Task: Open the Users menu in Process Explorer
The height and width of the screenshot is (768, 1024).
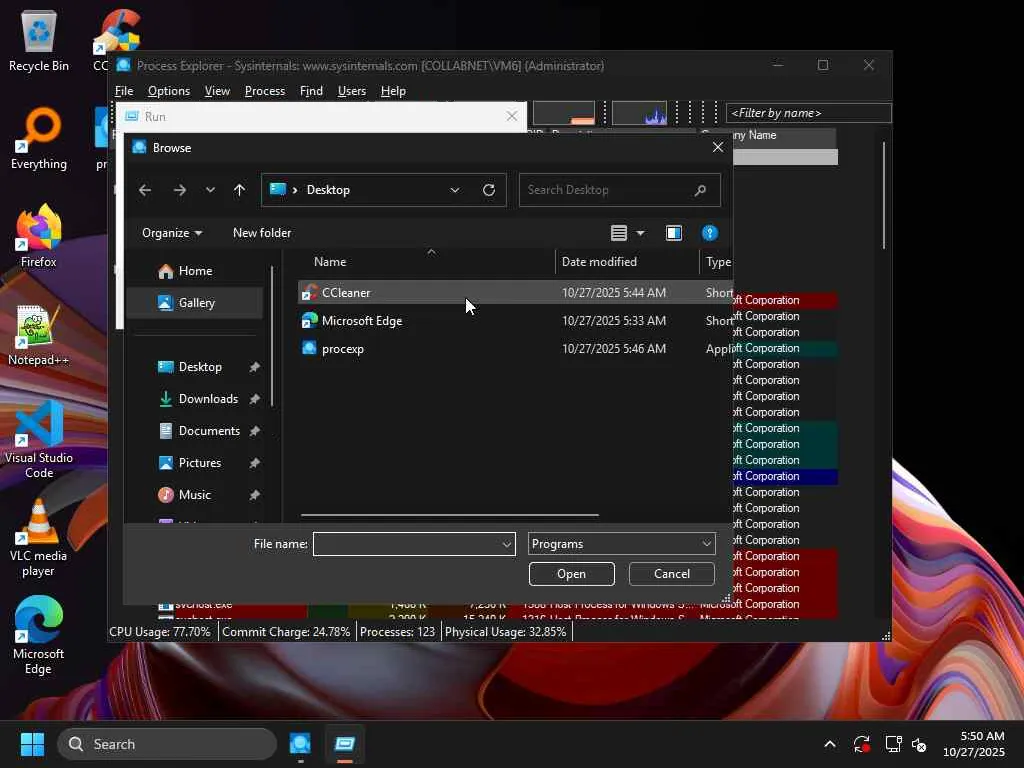Action: (351, 91)
